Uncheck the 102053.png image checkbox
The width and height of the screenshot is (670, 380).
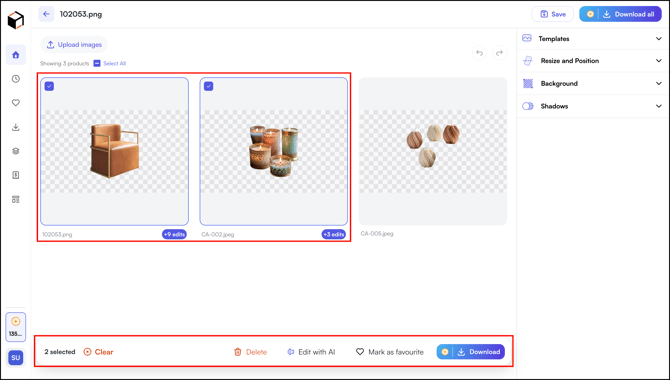pos(50,86)
